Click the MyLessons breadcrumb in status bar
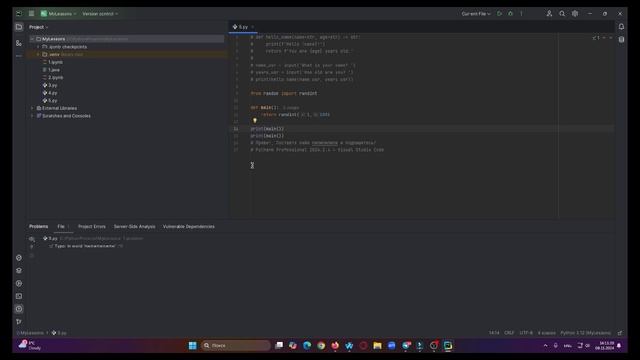Viewport: 640px width, 360px height. click(30, 333)
